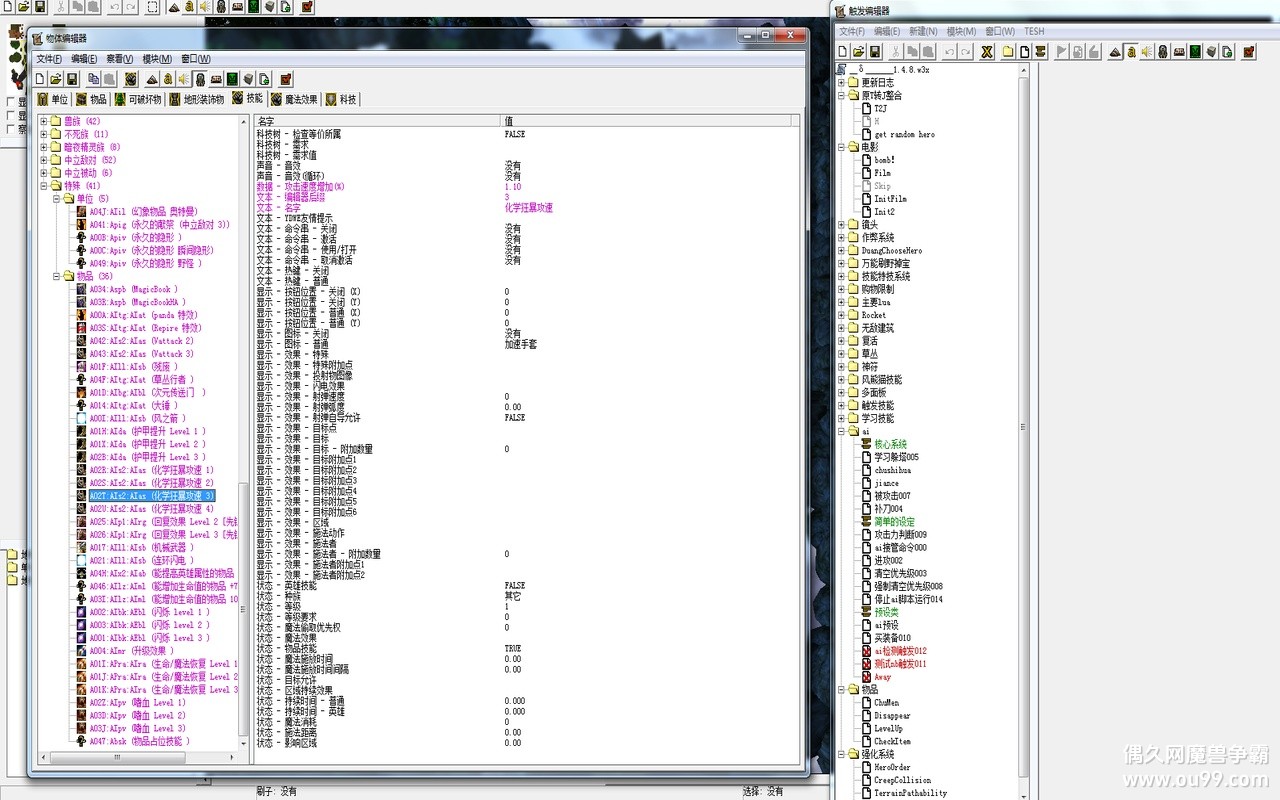This screenshot has width=1280, height=800.
Task: Click Import Manager icon in Trigger Editor toolbar
Action: coord(1227,51)
